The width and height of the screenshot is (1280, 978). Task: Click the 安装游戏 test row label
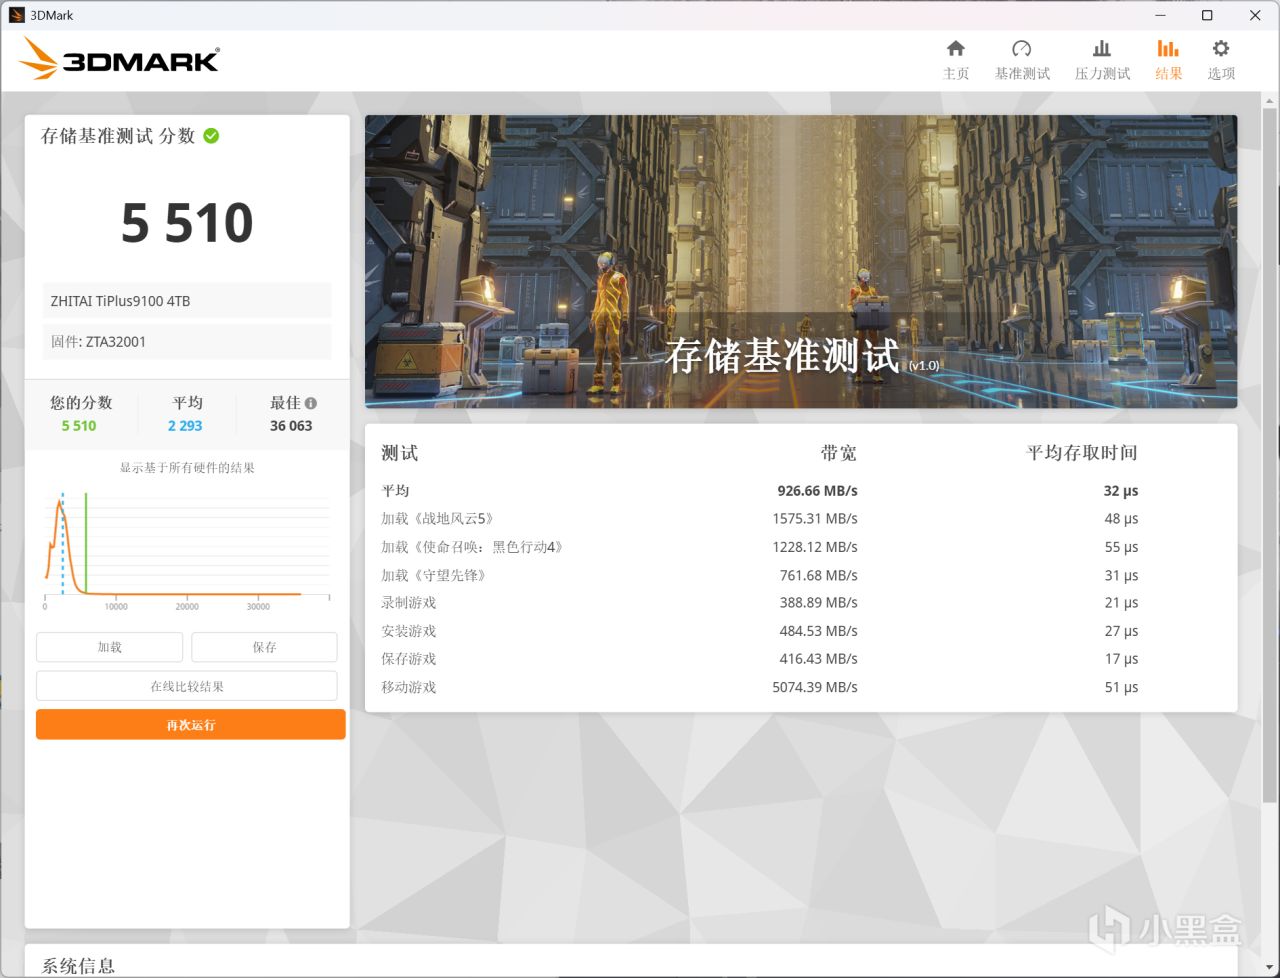click(408, 631)
